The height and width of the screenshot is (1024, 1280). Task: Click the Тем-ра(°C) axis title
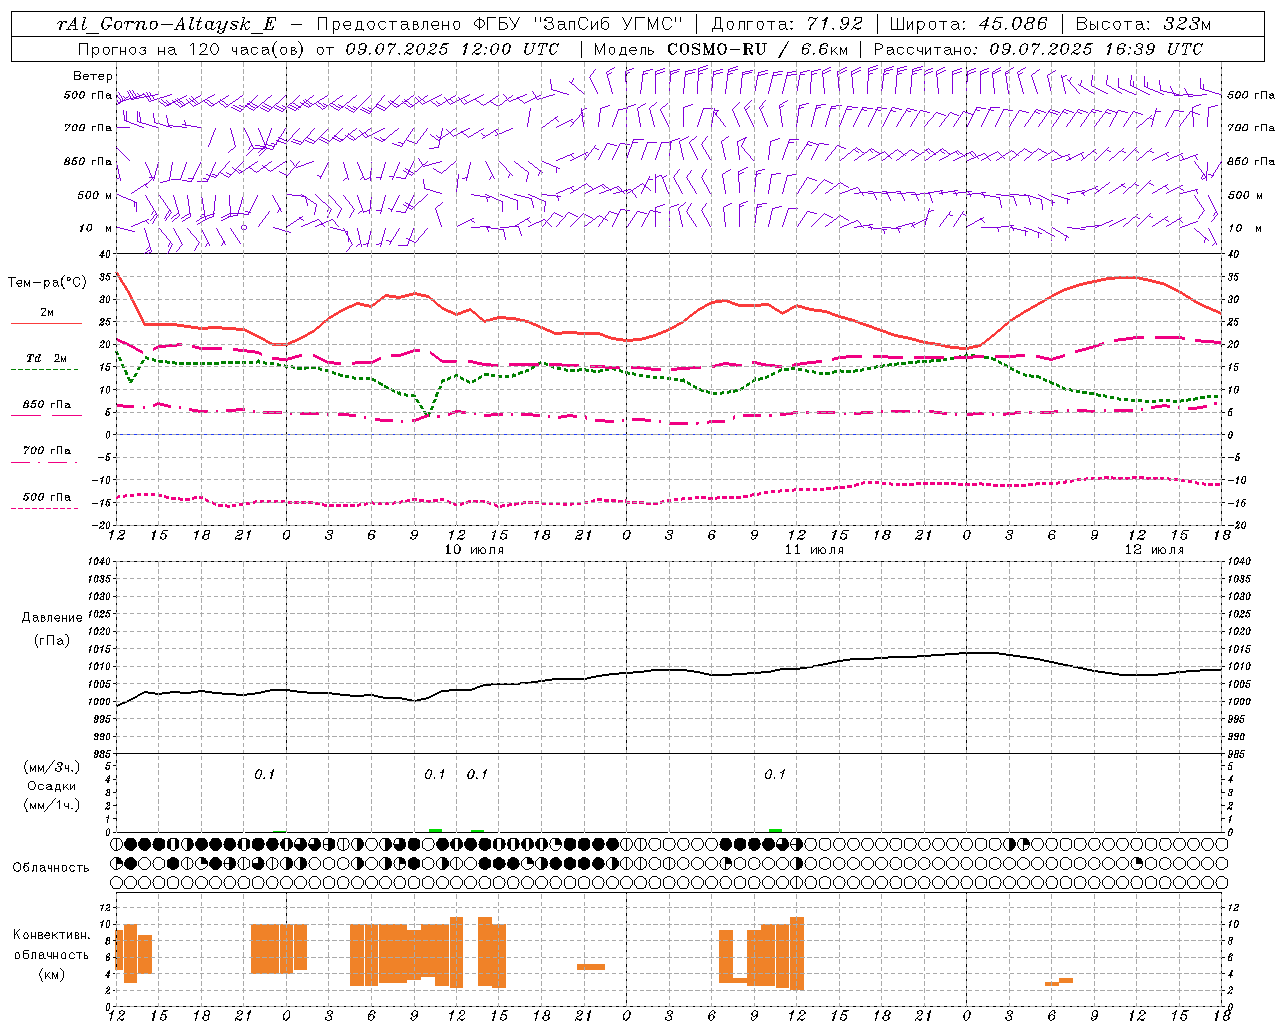click(x=47, y=283)
